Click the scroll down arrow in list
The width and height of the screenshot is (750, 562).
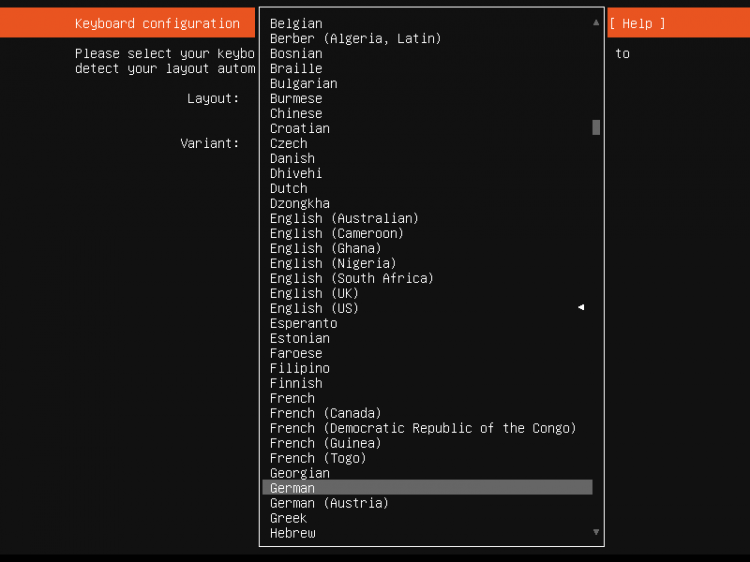[596, 532]
